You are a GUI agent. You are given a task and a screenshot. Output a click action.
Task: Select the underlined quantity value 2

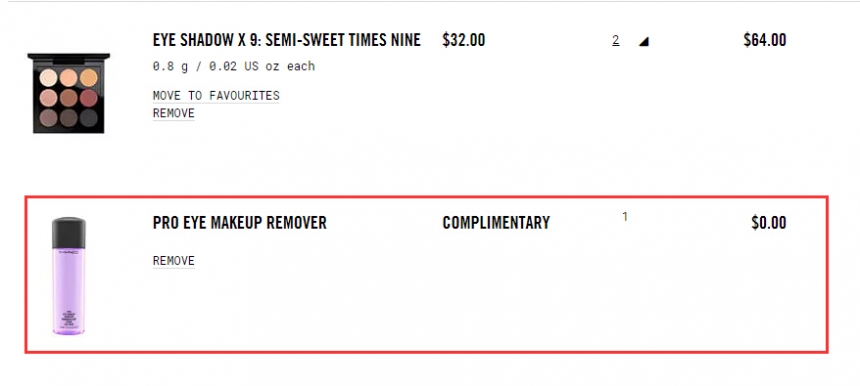coord(616,40)
